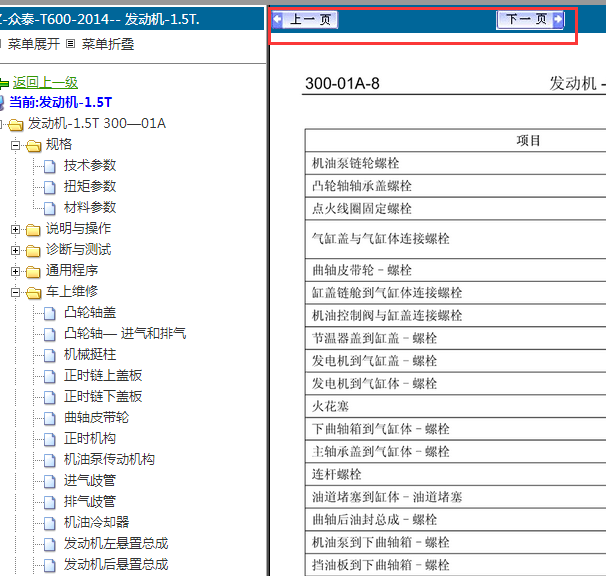Open 凸轮轴— 进气和排气 page
This screenshot has height=576, width=606.
click(125, 333)
